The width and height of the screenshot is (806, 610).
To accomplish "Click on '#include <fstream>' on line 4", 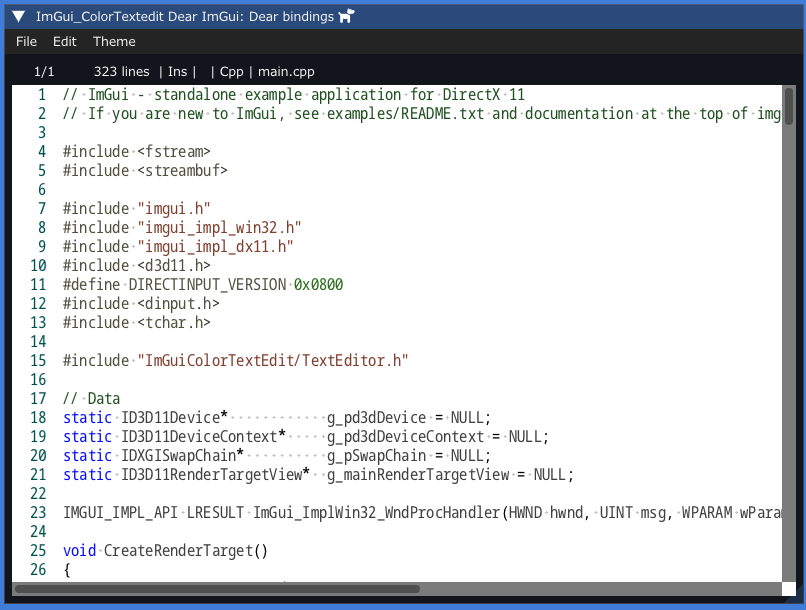I will [x=137, y=152].
